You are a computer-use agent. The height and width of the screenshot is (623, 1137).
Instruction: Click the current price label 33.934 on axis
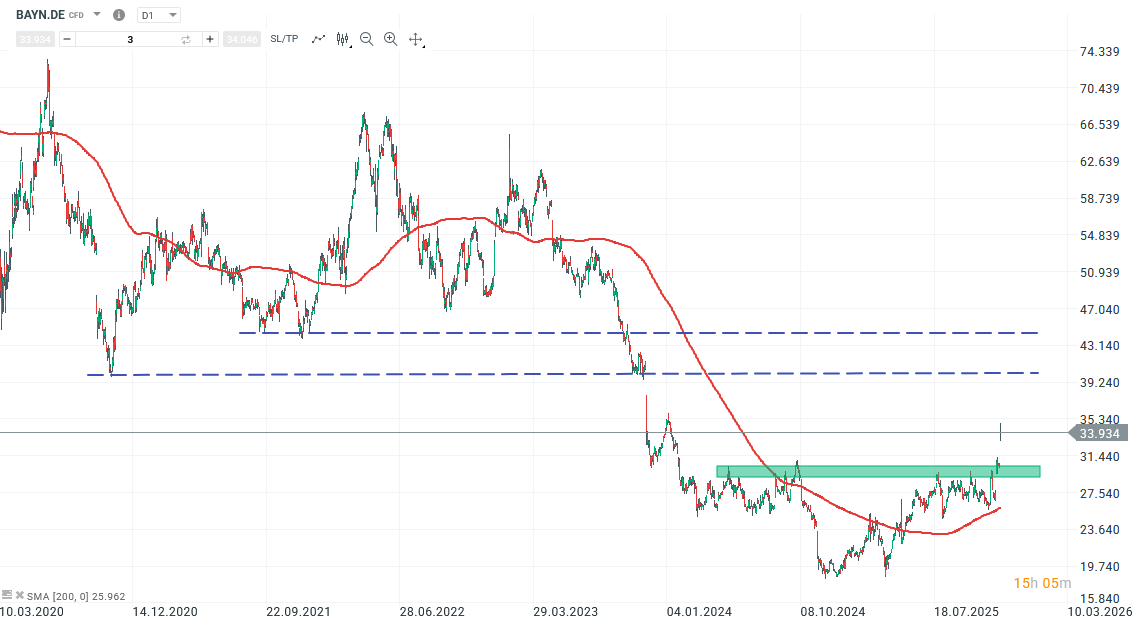pos(1100,434)
